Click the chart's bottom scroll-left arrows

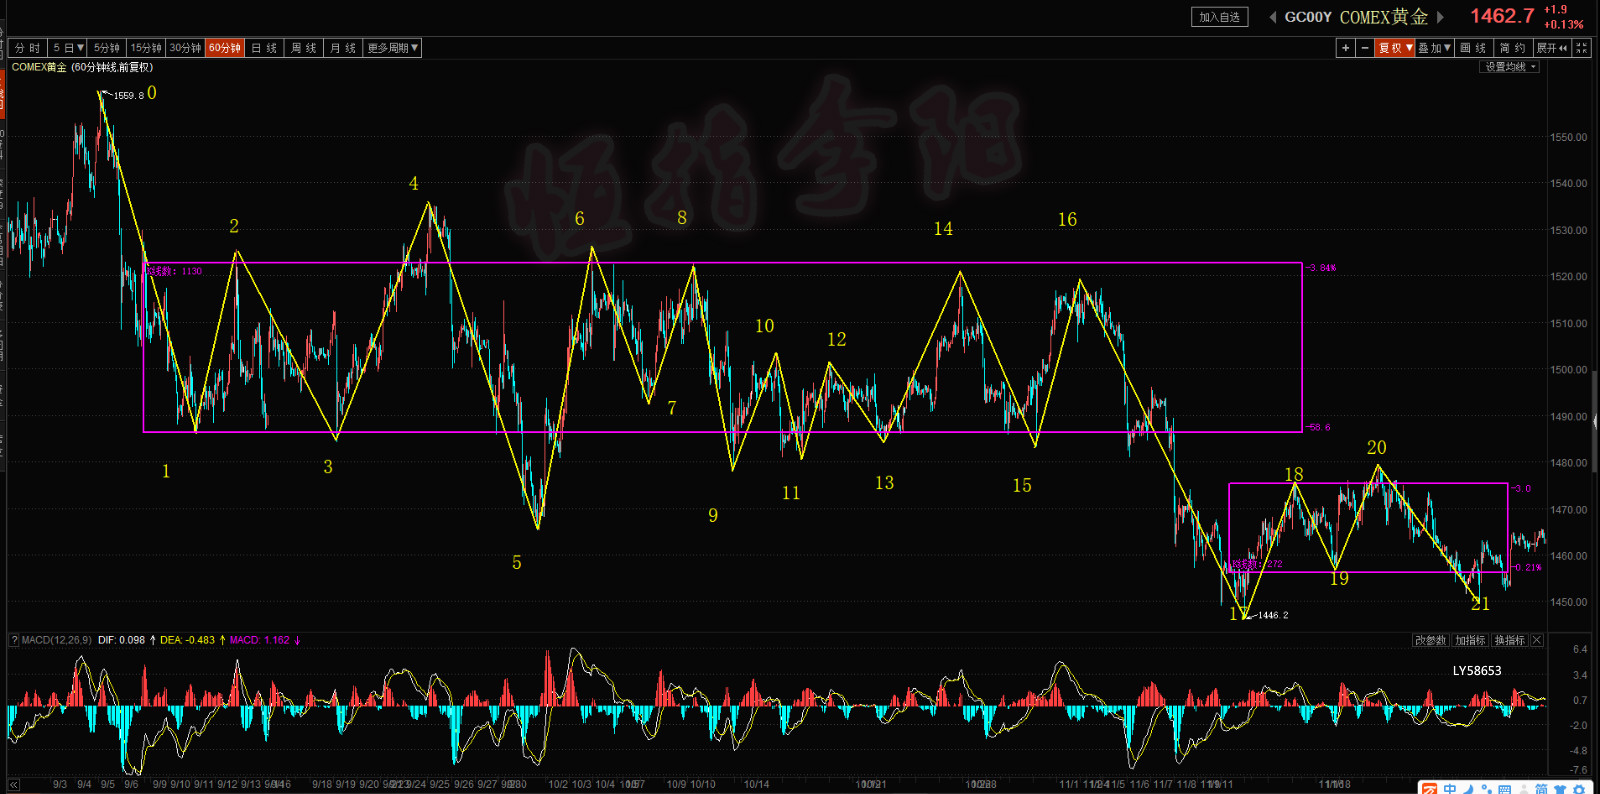(x=14, y=784)
